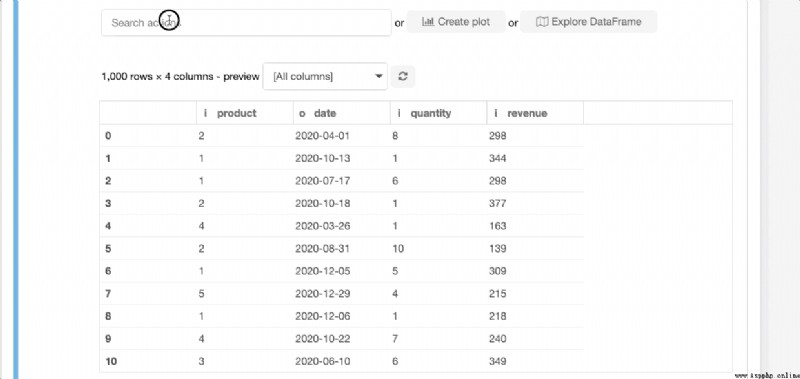Focus the Search actions input field
The height and width of the screenshot is (379, 800).
(246, 22)
